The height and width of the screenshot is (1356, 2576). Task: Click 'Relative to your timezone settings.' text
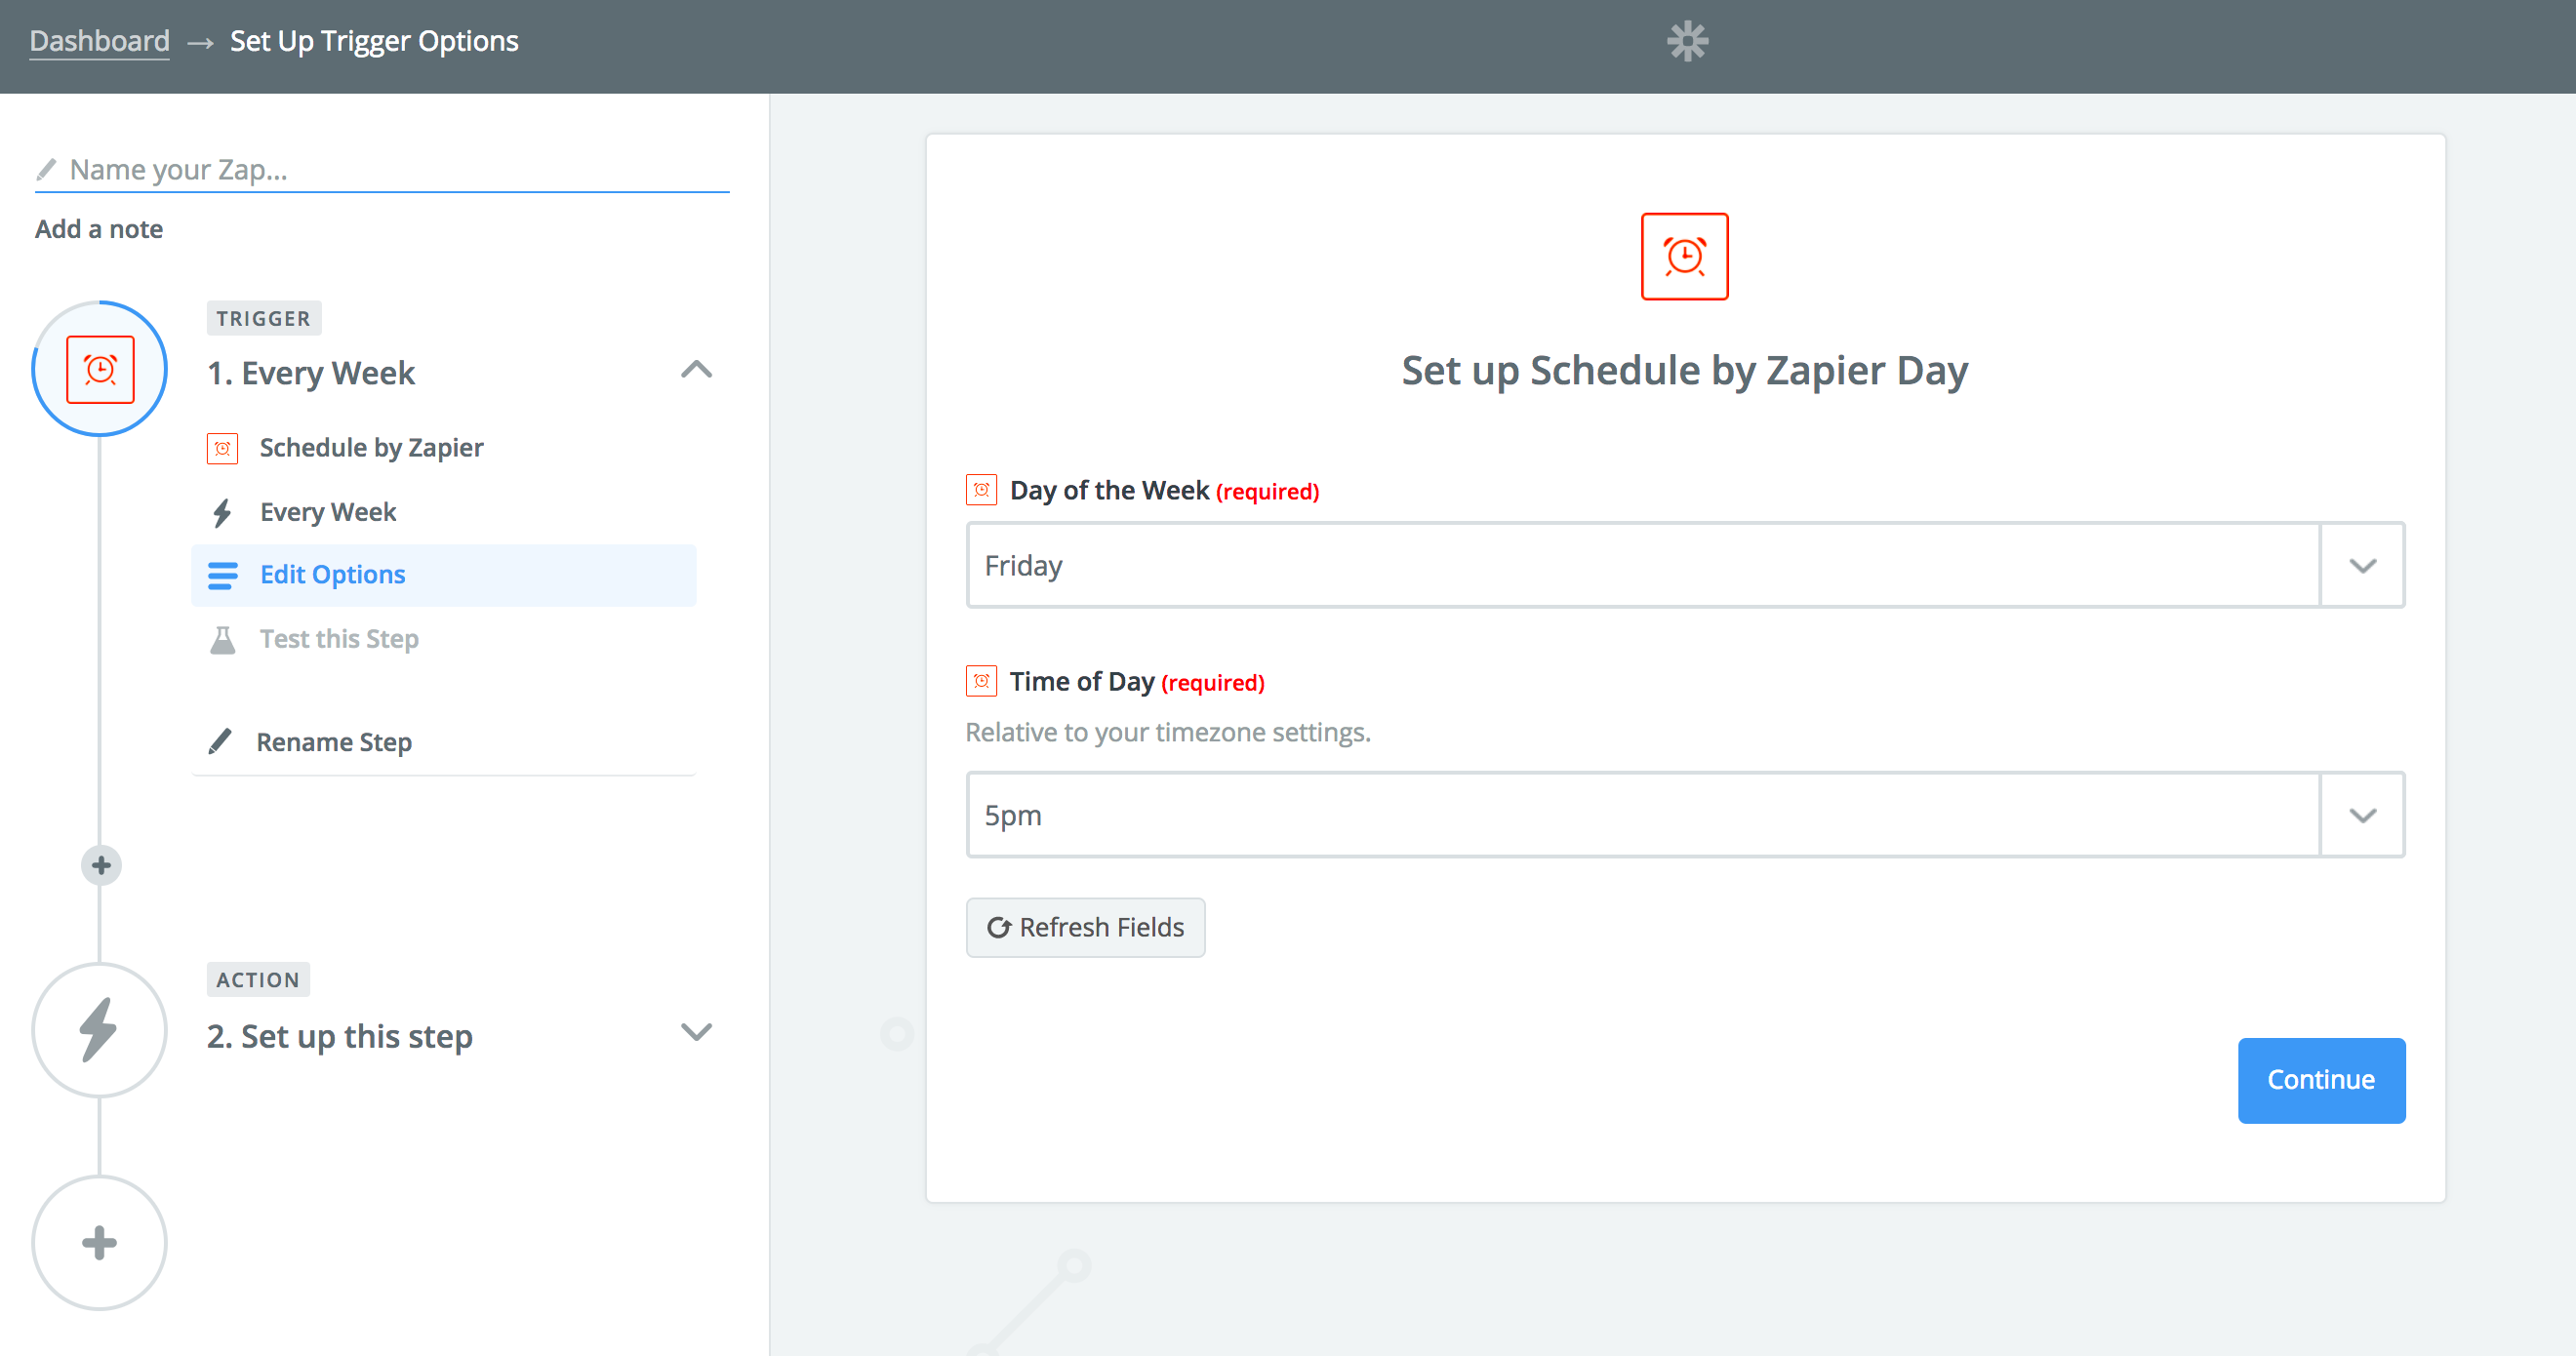(1168, 732)
